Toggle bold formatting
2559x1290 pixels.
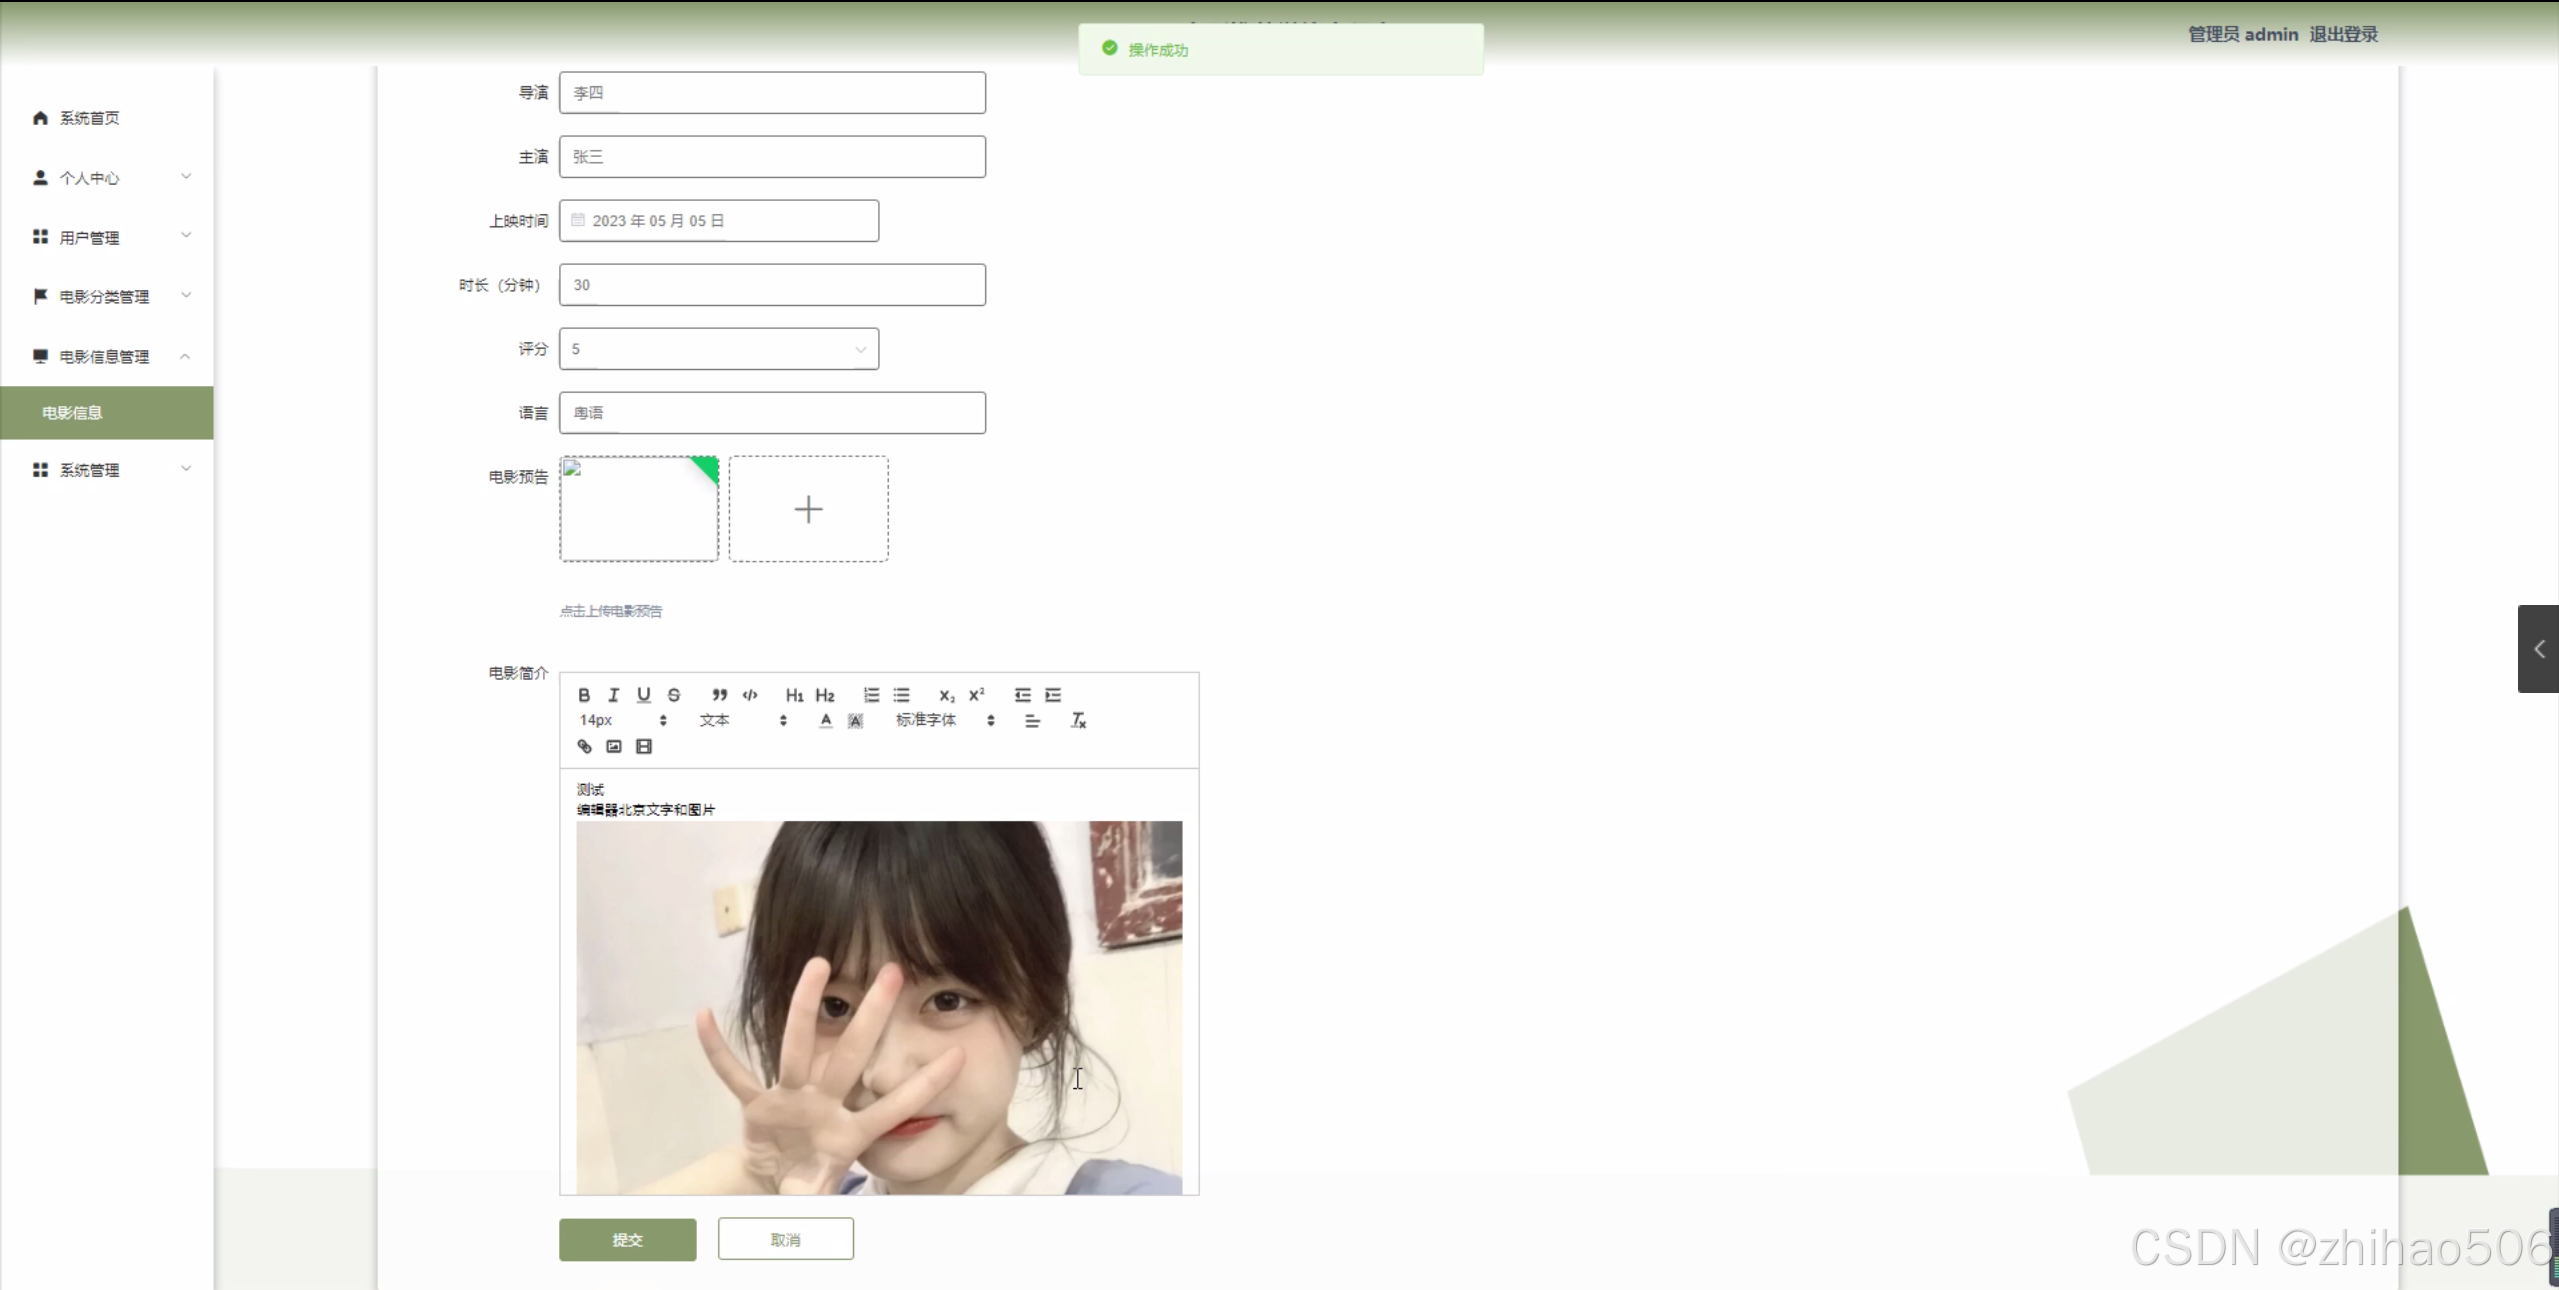point(584,695)
